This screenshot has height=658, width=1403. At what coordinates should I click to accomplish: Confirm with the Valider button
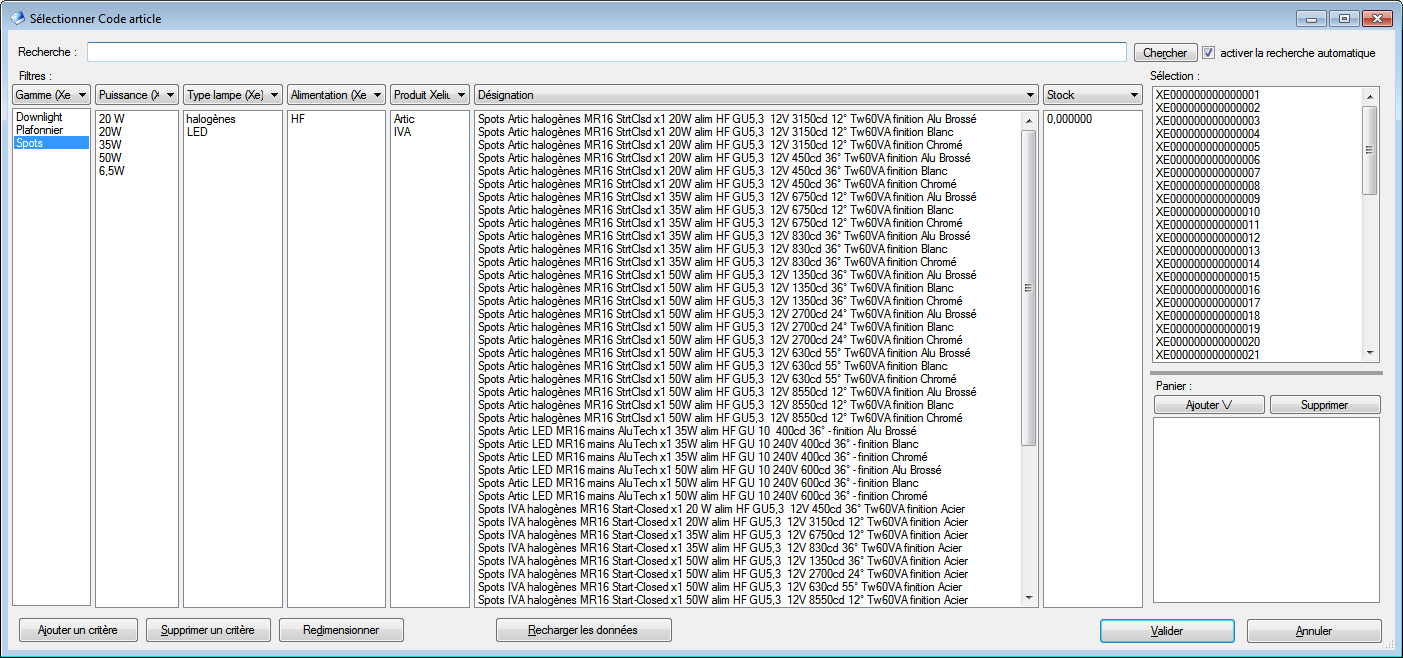(x=1167, y=631)
